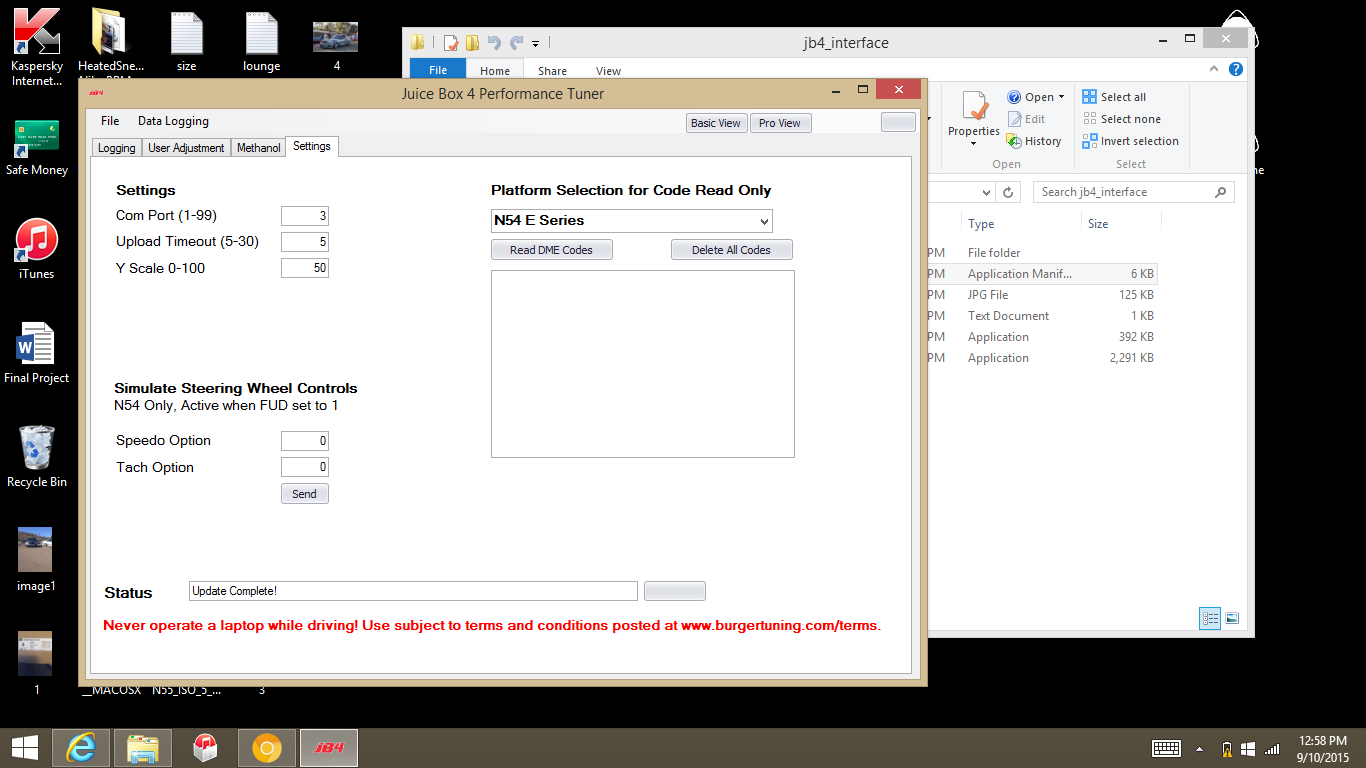
Task: Click the JB4 logo in the title bar
Action: tap(97, 93)
